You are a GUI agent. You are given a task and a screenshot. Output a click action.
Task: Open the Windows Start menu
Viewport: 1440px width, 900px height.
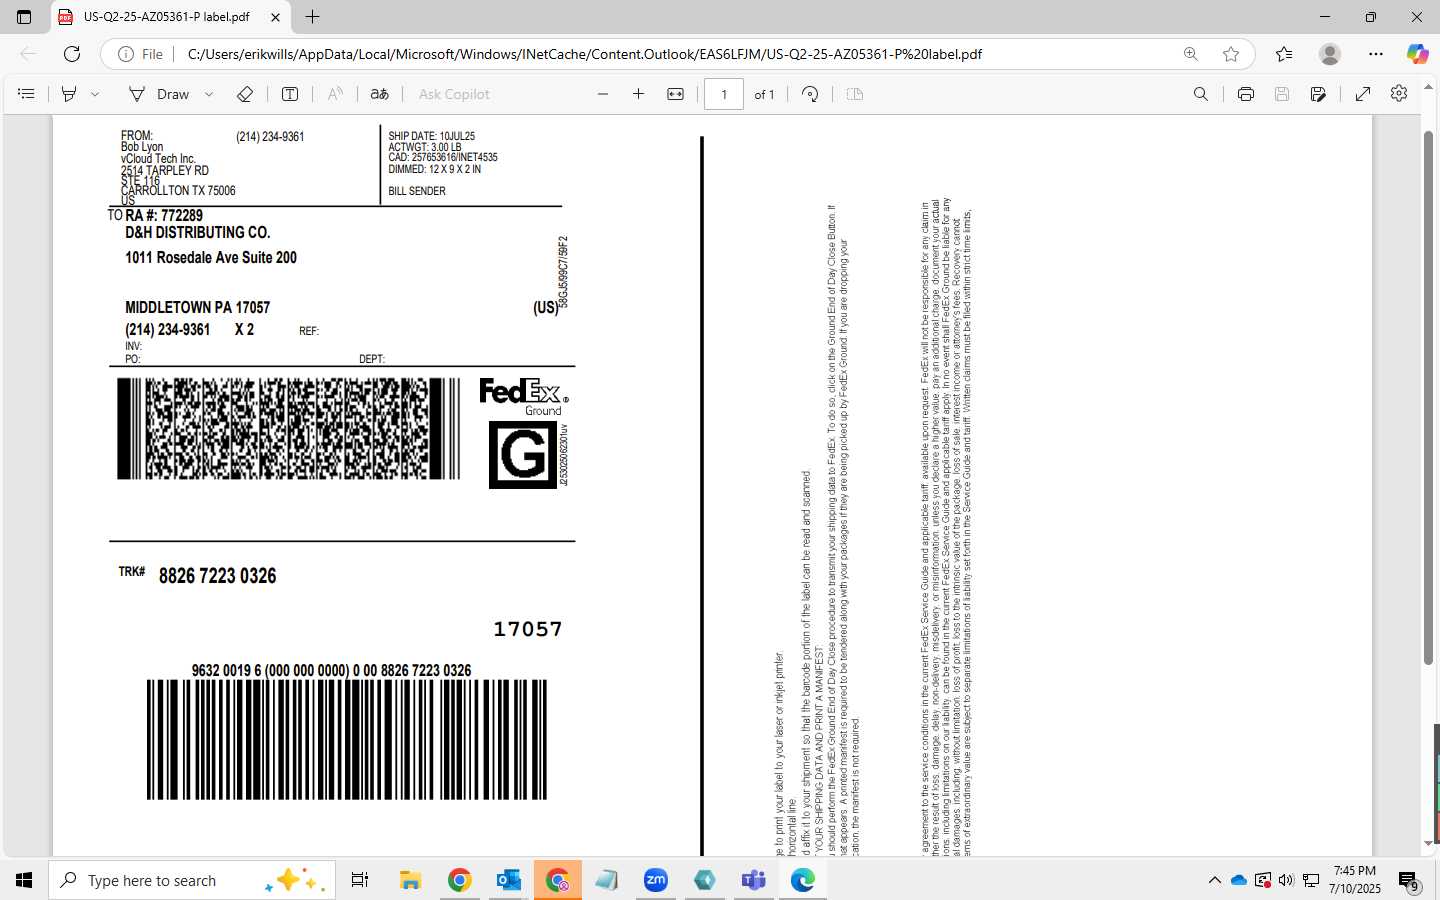[24, 880]
